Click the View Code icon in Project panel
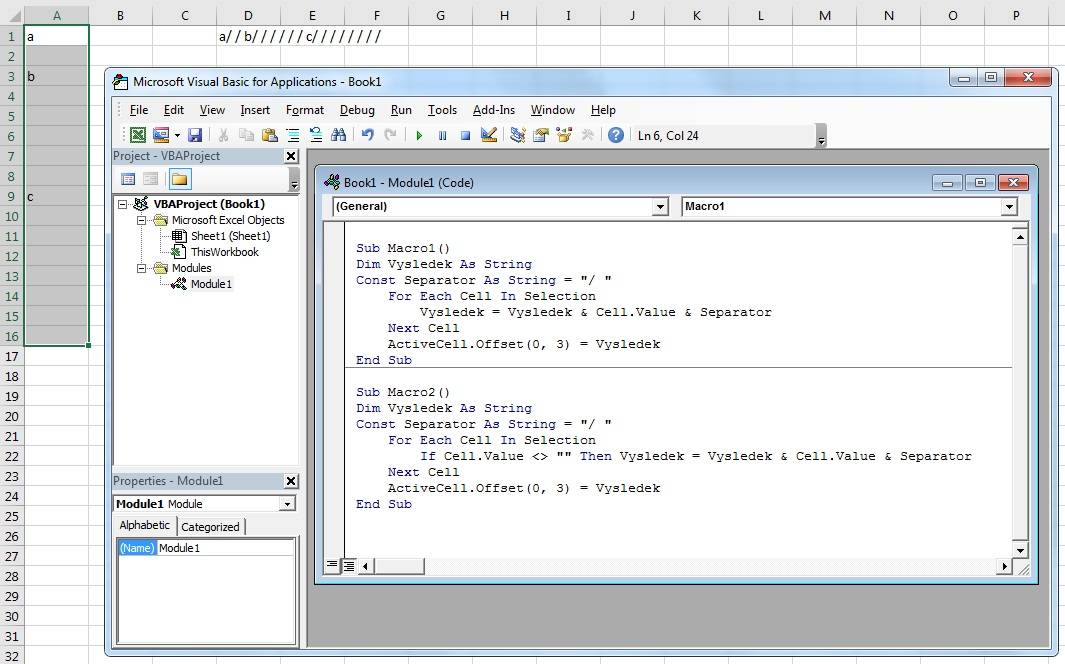The width and height of the screenshot is (1065, 664). [128, 179]
